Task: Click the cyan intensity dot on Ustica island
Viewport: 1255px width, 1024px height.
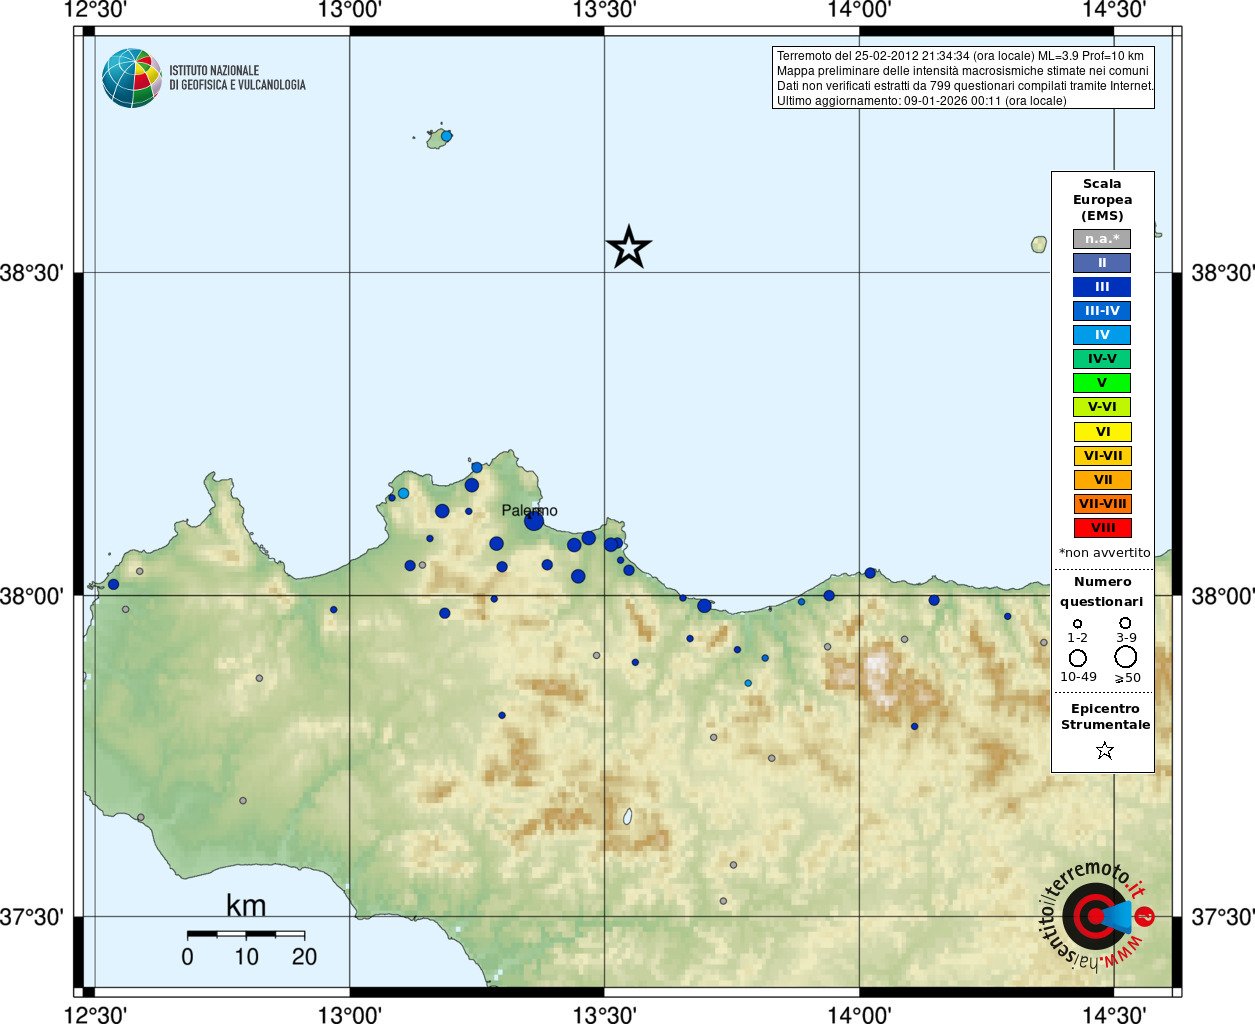Action: coord(446,136)
